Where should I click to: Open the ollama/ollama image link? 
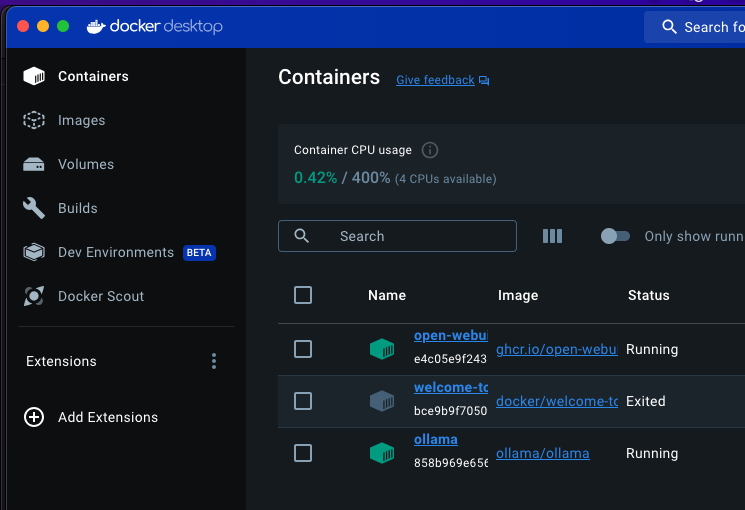point(543,453)
